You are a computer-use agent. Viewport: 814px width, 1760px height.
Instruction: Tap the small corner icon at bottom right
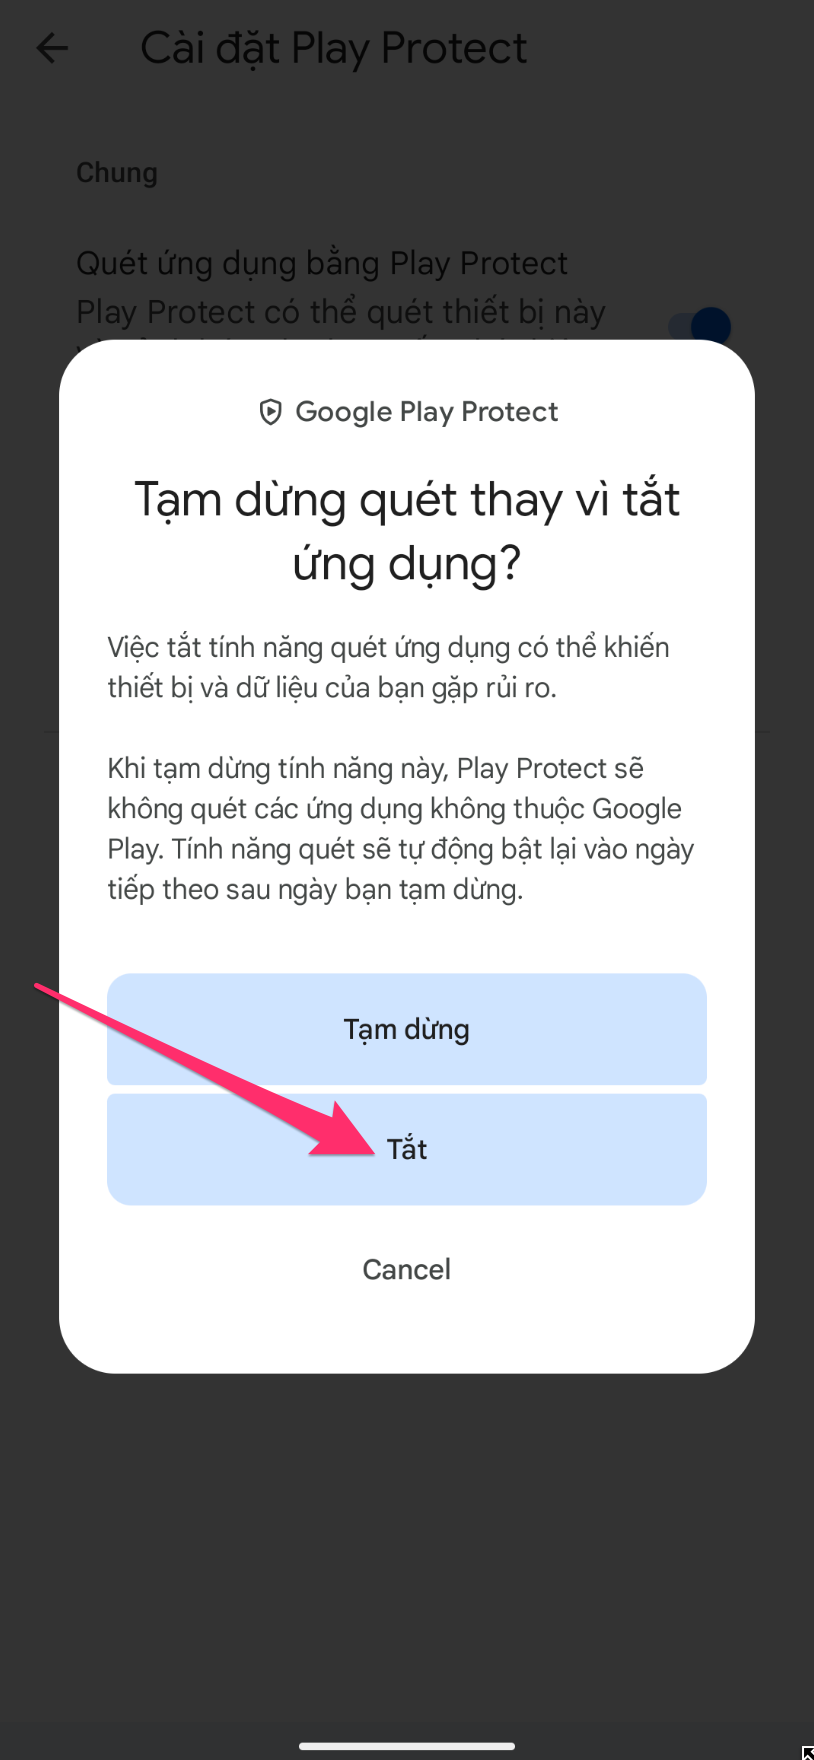tap(808, 1753)
